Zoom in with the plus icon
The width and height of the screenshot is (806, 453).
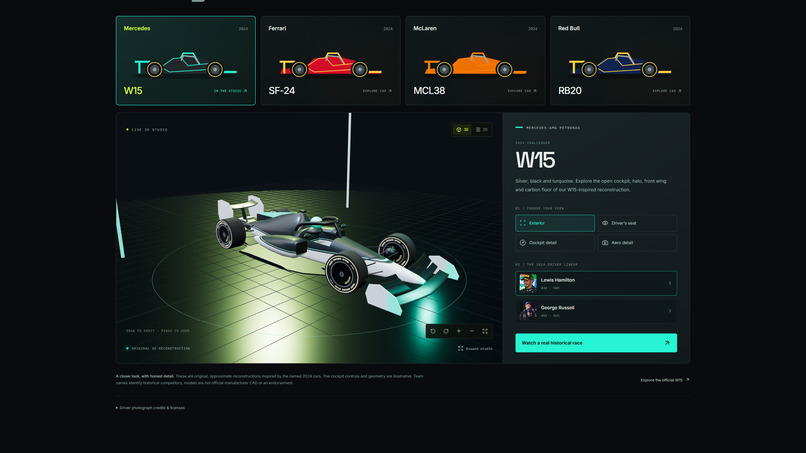point(459,331)
